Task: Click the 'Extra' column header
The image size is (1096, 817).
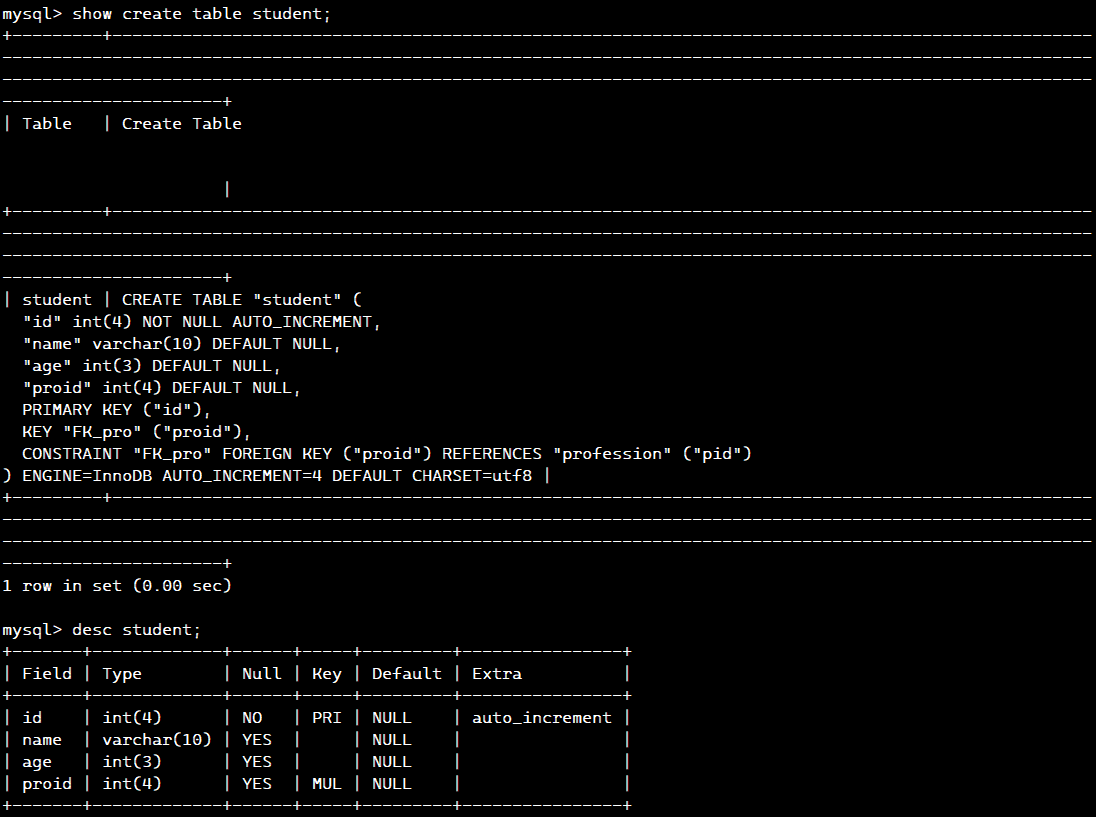Action: [x=496, y=674]
